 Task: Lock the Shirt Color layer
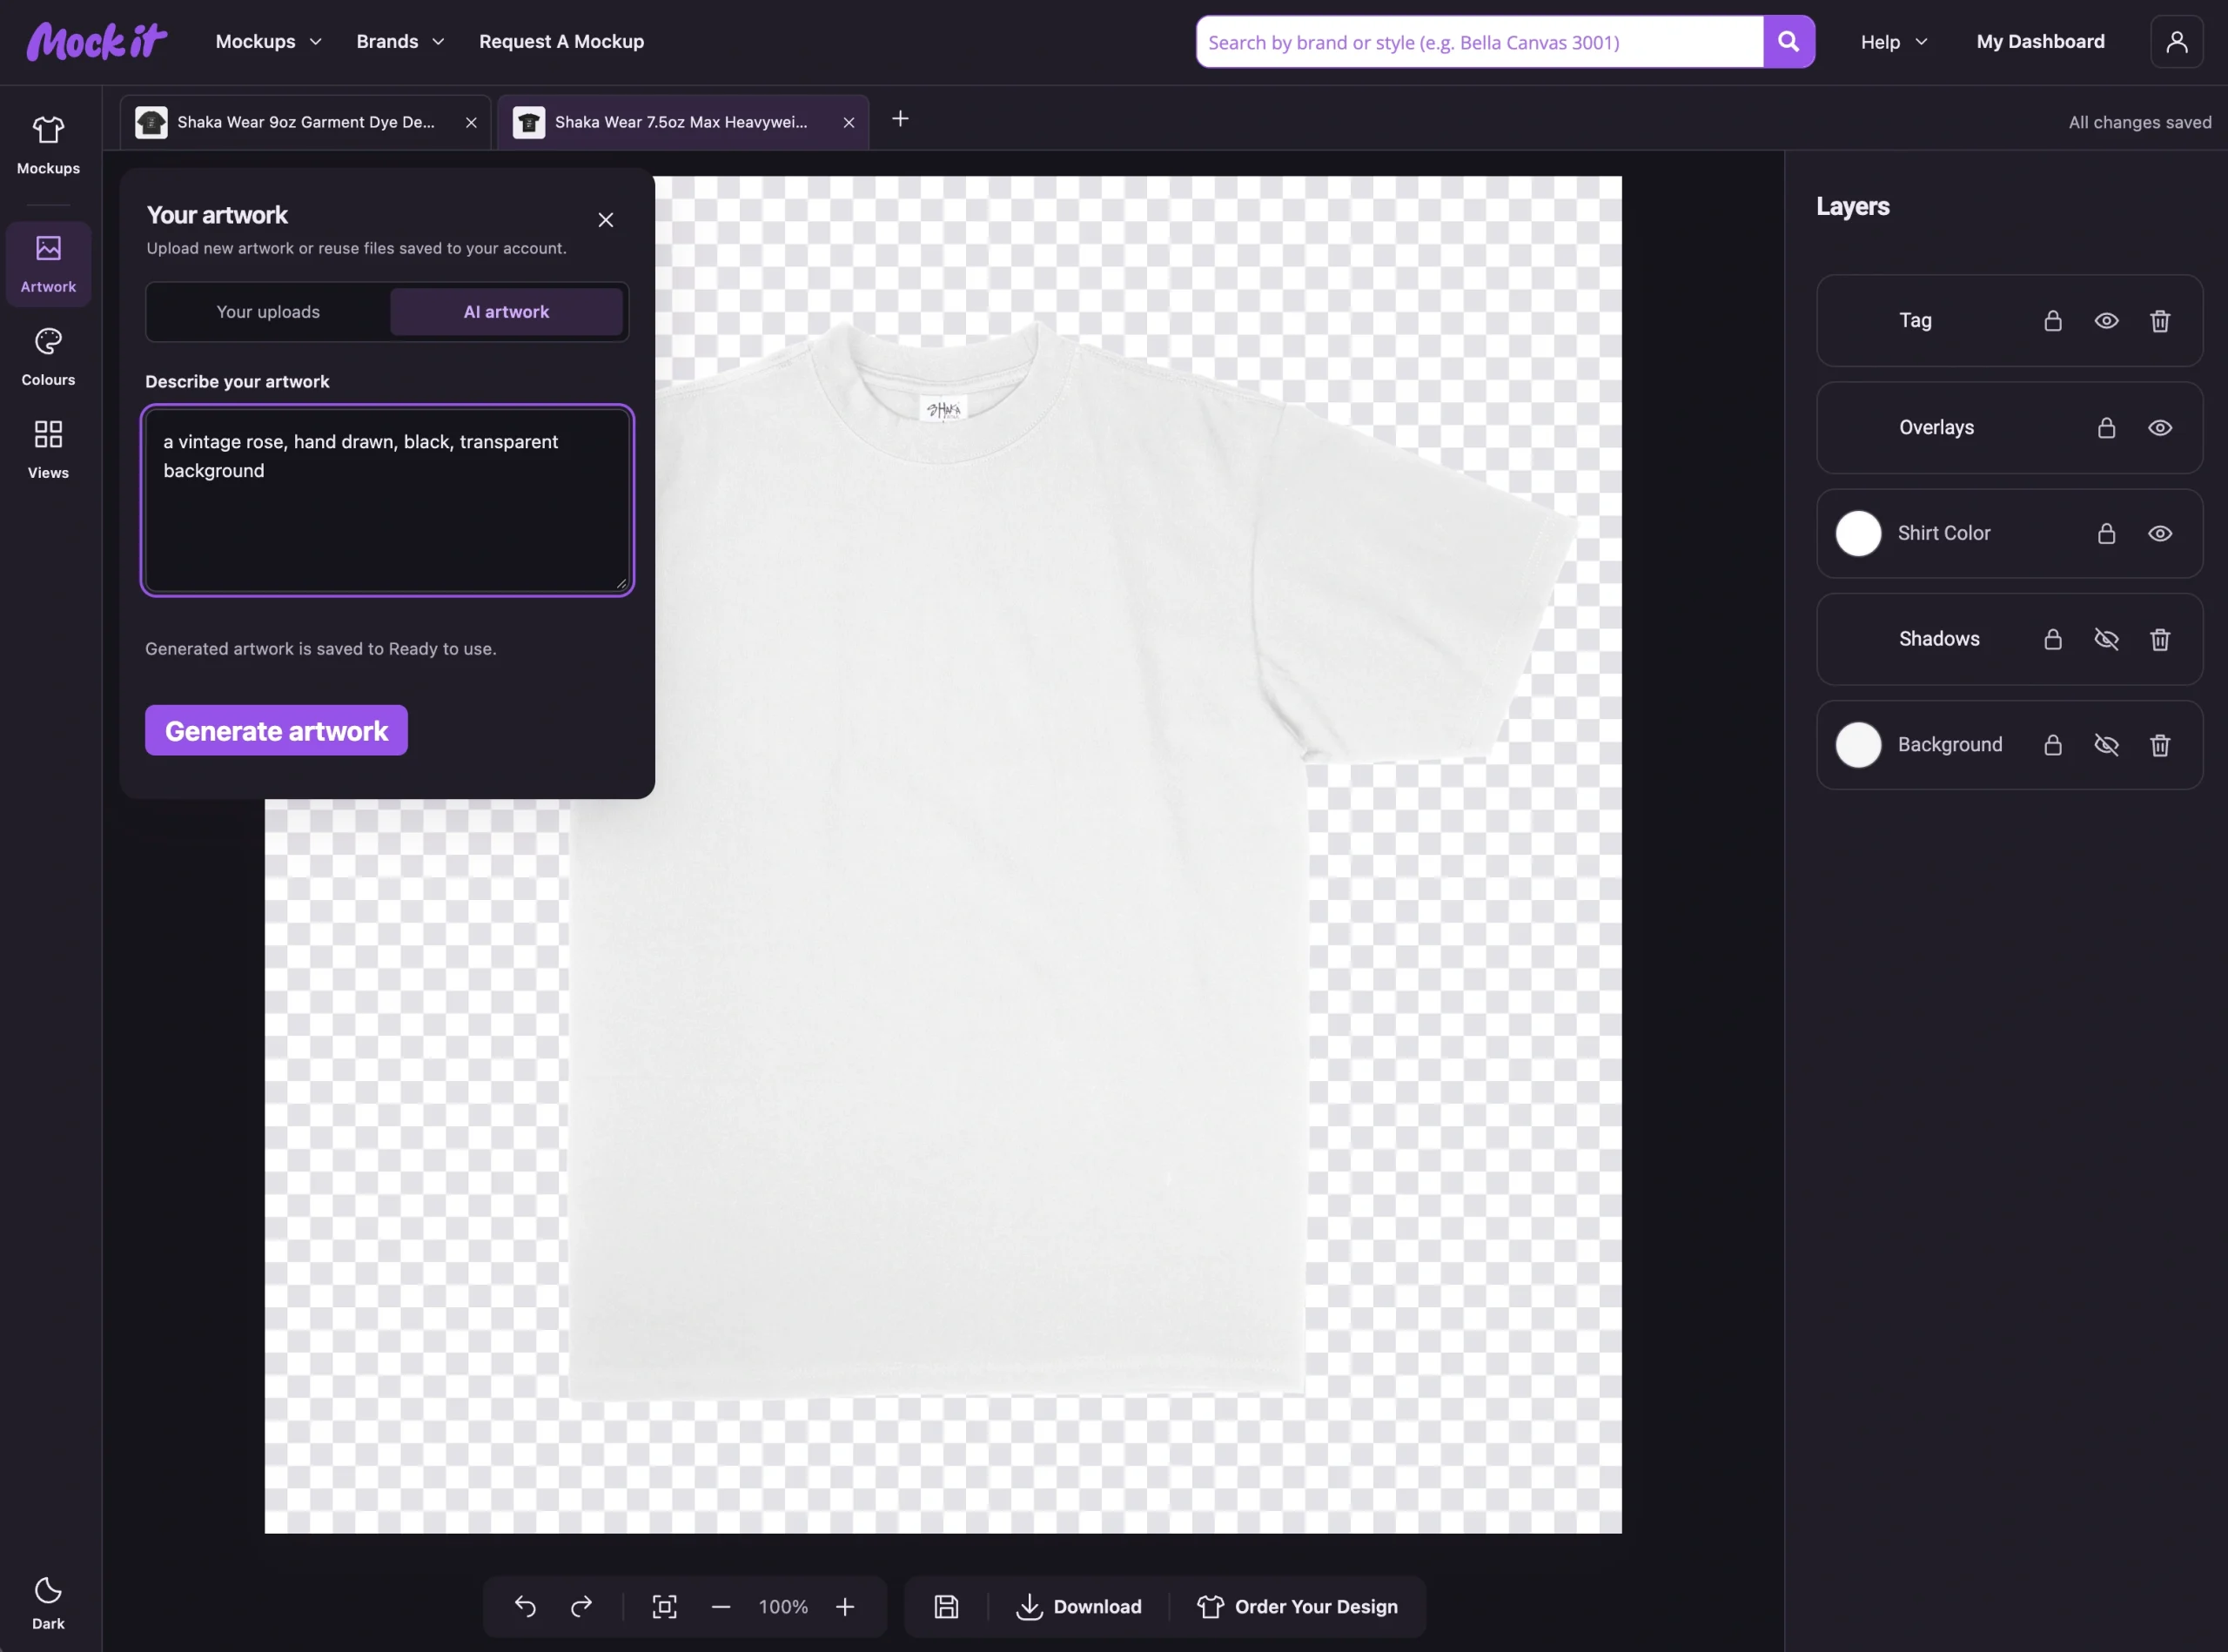(x=2106, y=533)
